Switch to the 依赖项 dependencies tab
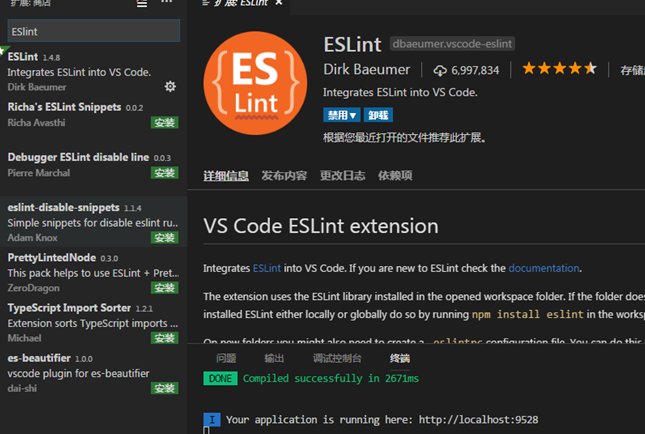645x434 pixels. click(x=395, y=176)
